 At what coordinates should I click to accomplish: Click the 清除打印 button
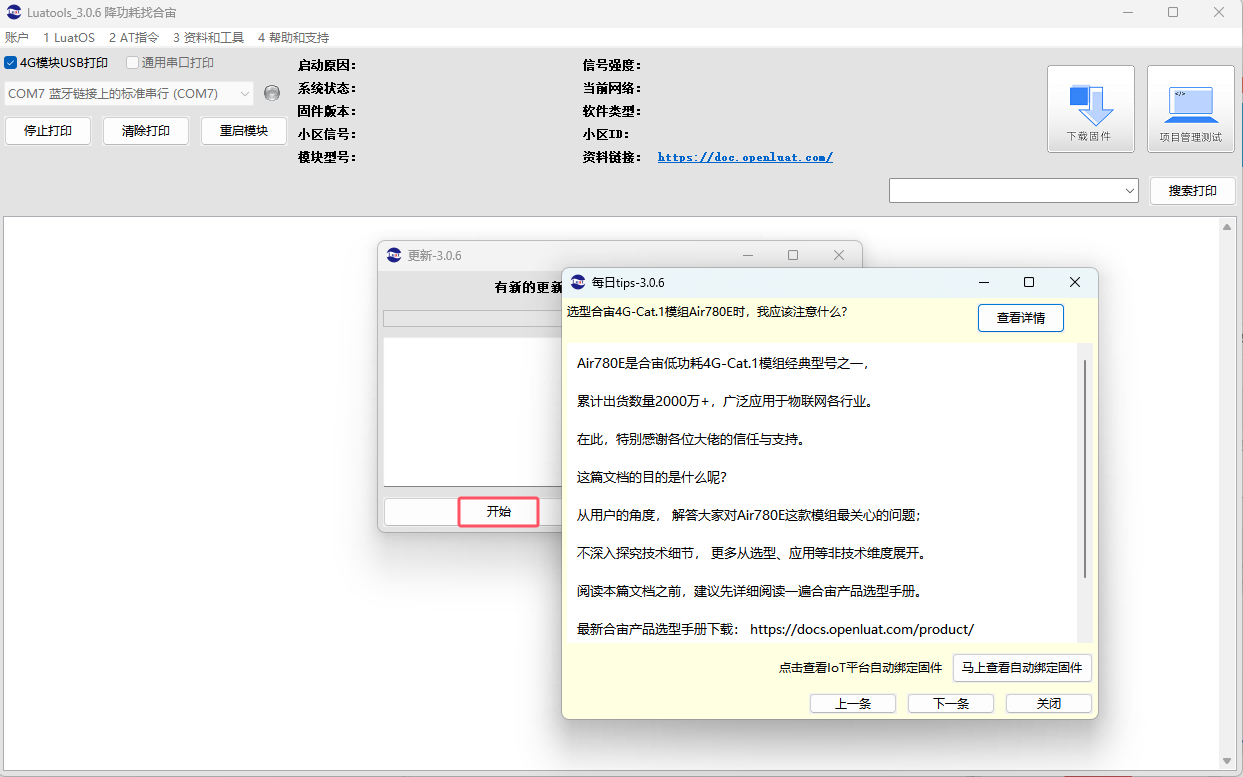click(146, 131)
